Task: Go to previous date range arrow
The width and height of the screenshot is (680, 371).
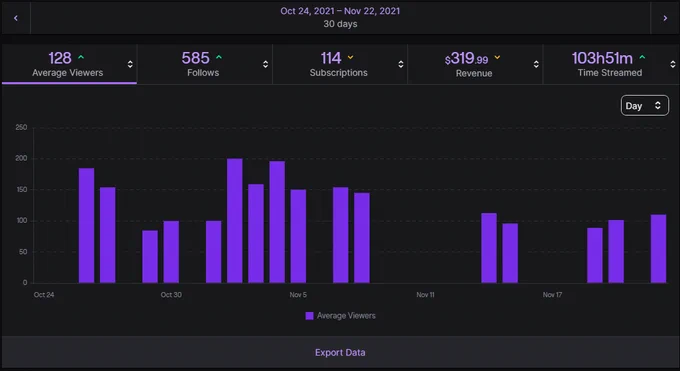Action: [16, 18]
